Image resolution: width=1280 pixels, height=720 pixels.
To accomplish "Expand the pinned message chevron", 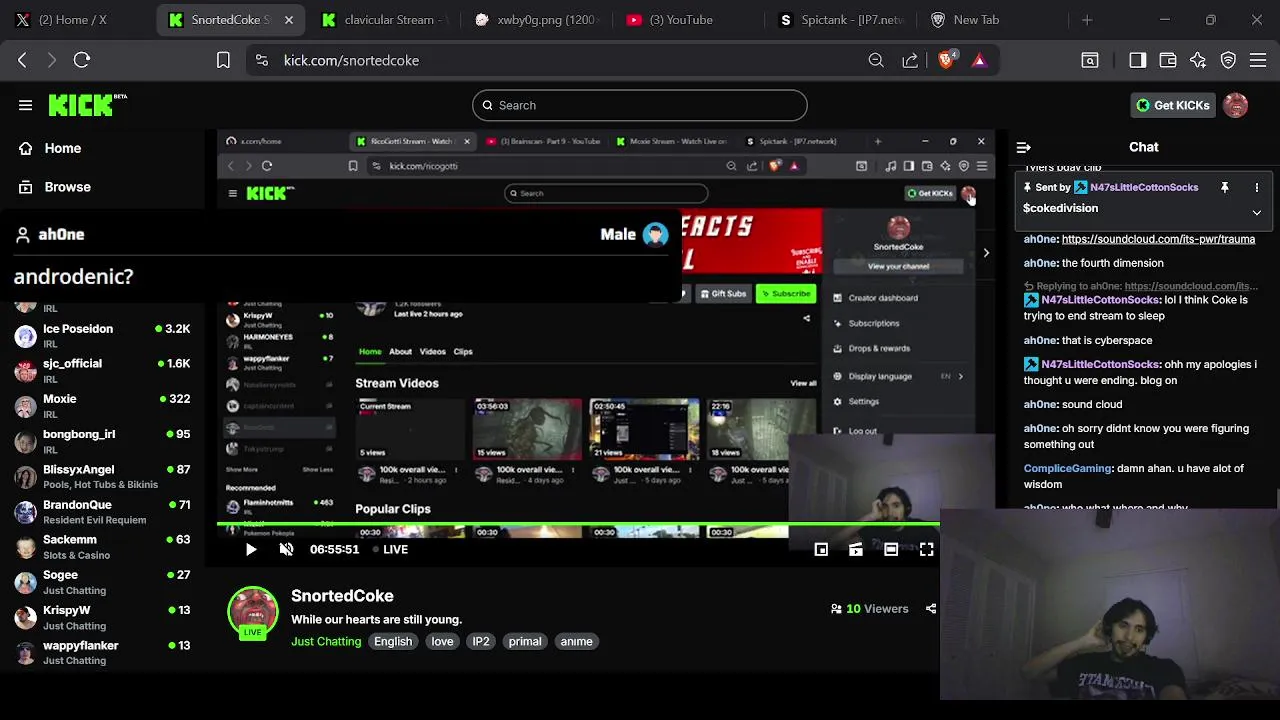I will (x=1257, y=212).
